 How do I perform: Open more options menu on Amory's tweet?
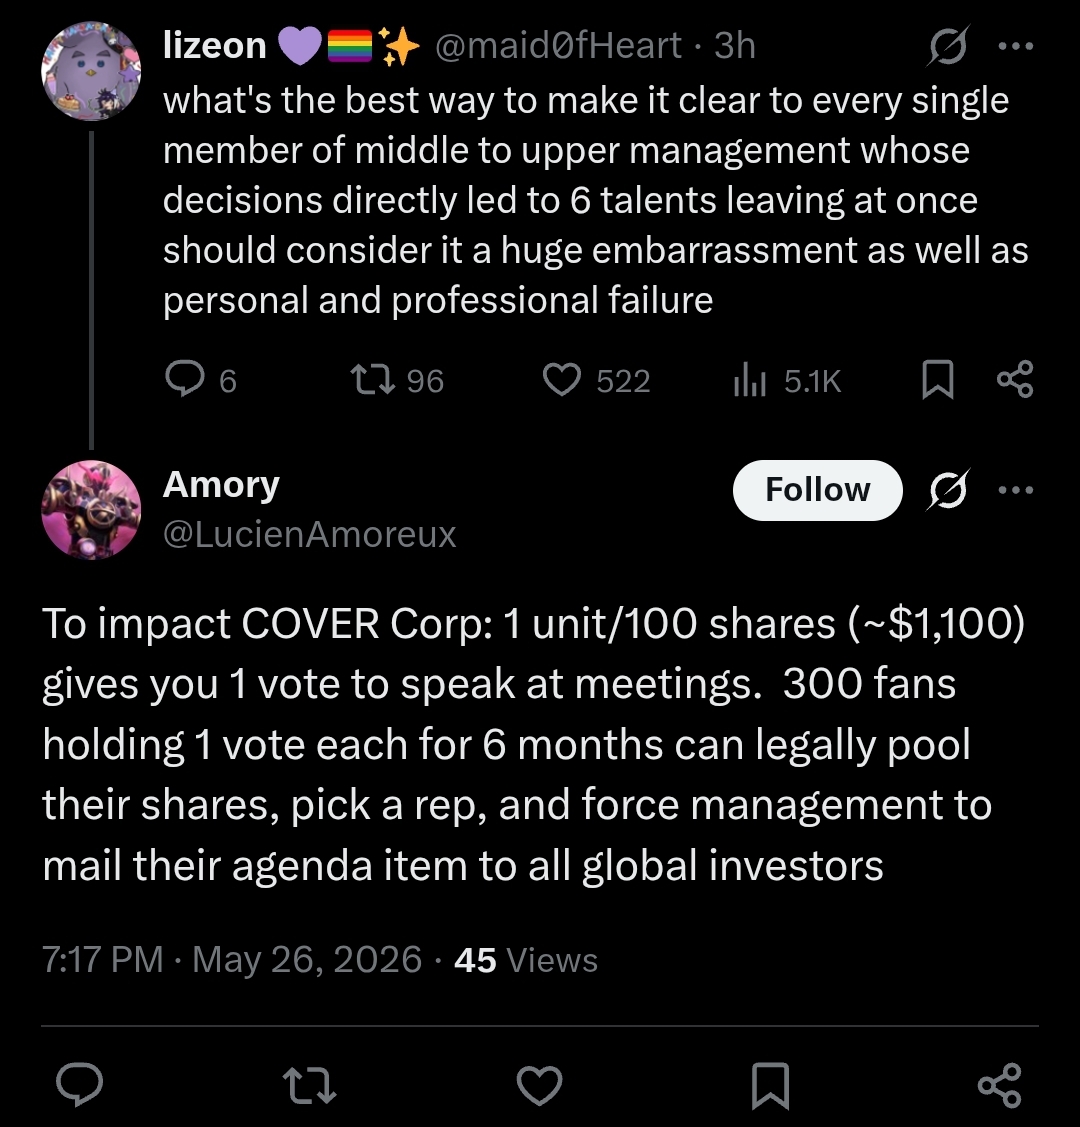pyautogui.click(x=1016, y=490)
